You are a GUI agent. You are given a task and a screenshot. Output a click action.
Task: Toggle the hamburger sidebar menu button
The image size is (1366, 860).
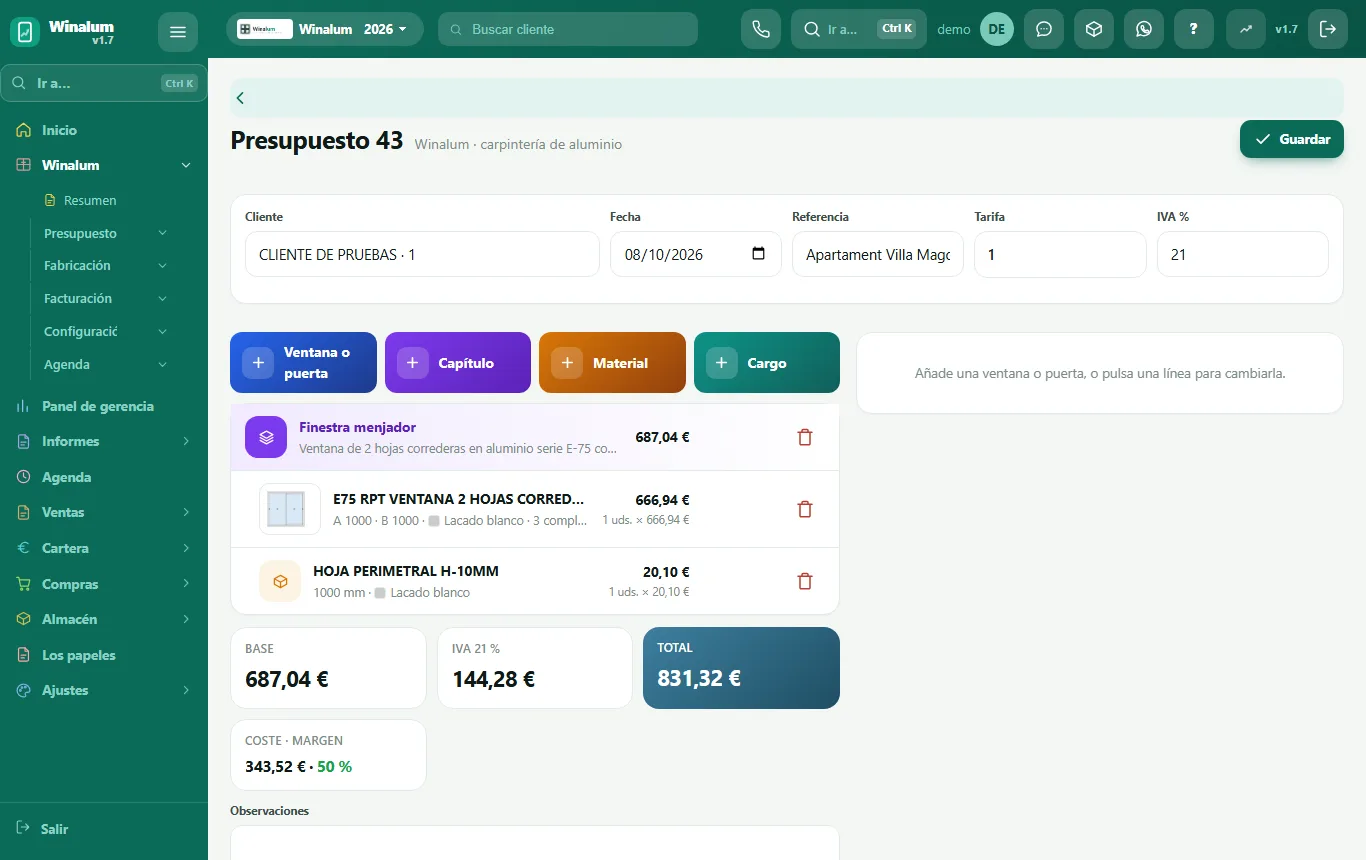(x=178, y=32)
